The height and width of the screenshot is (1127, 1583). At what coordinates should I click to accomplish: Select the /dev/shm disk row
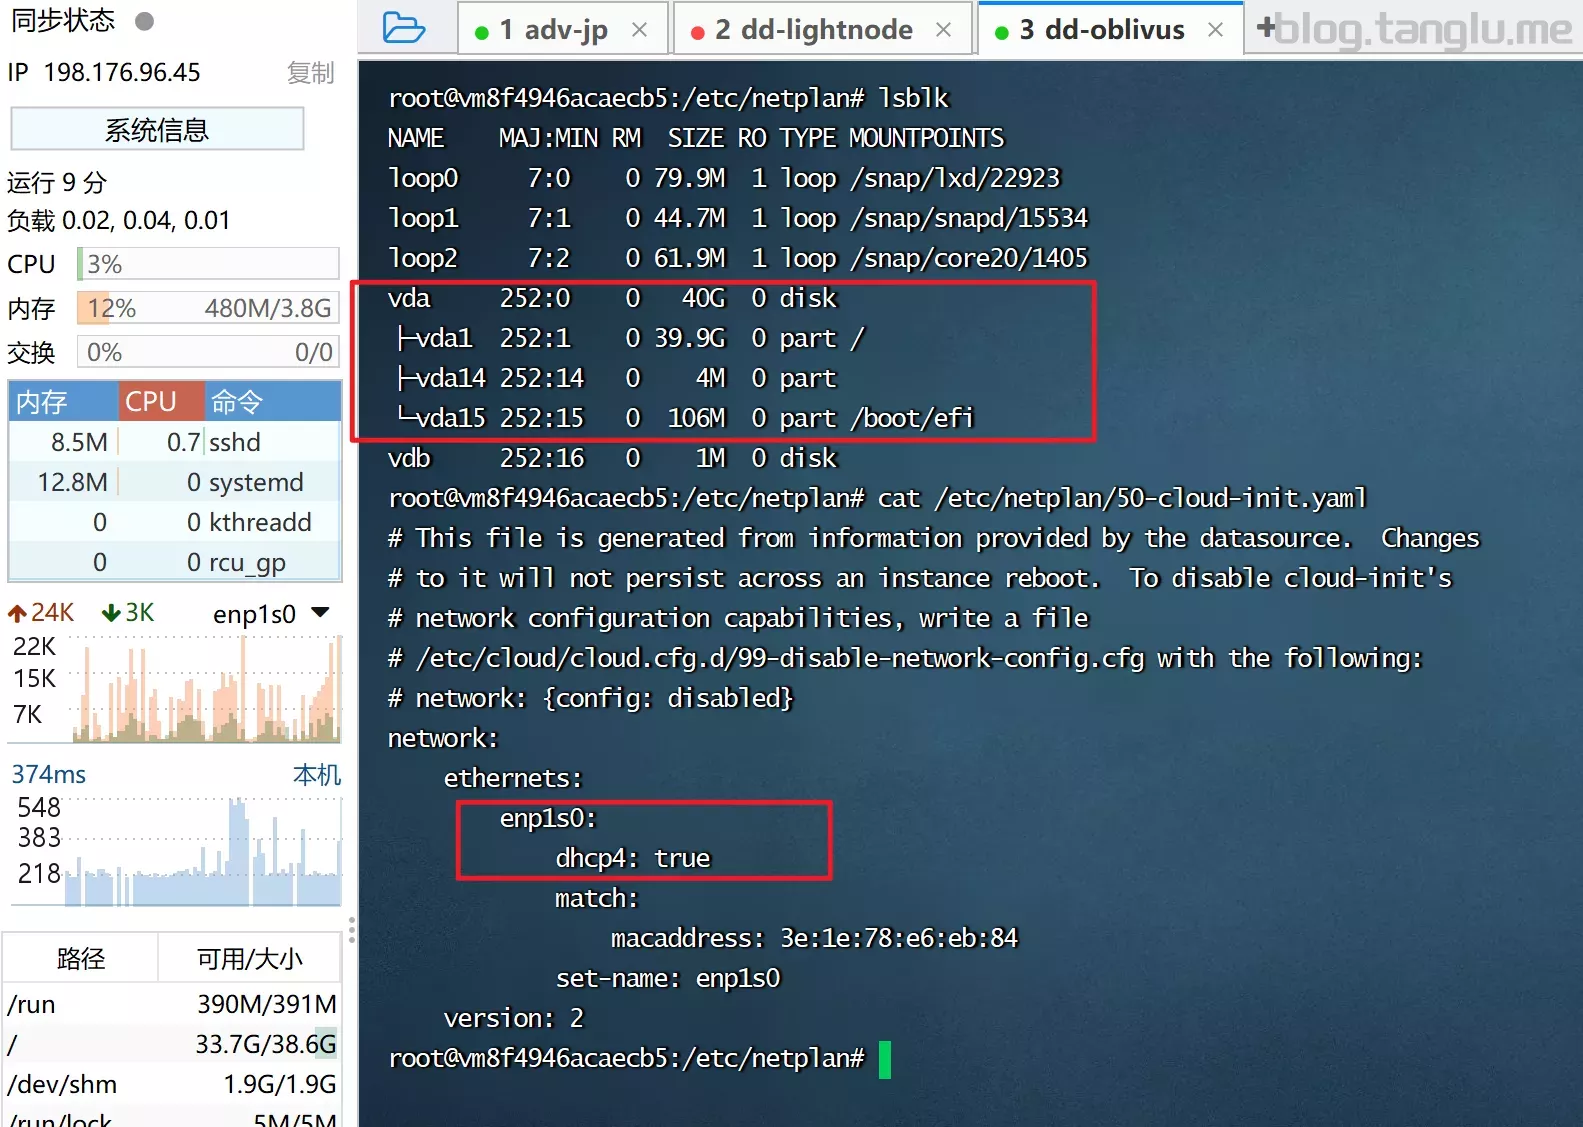click(x=171, y=1084)
